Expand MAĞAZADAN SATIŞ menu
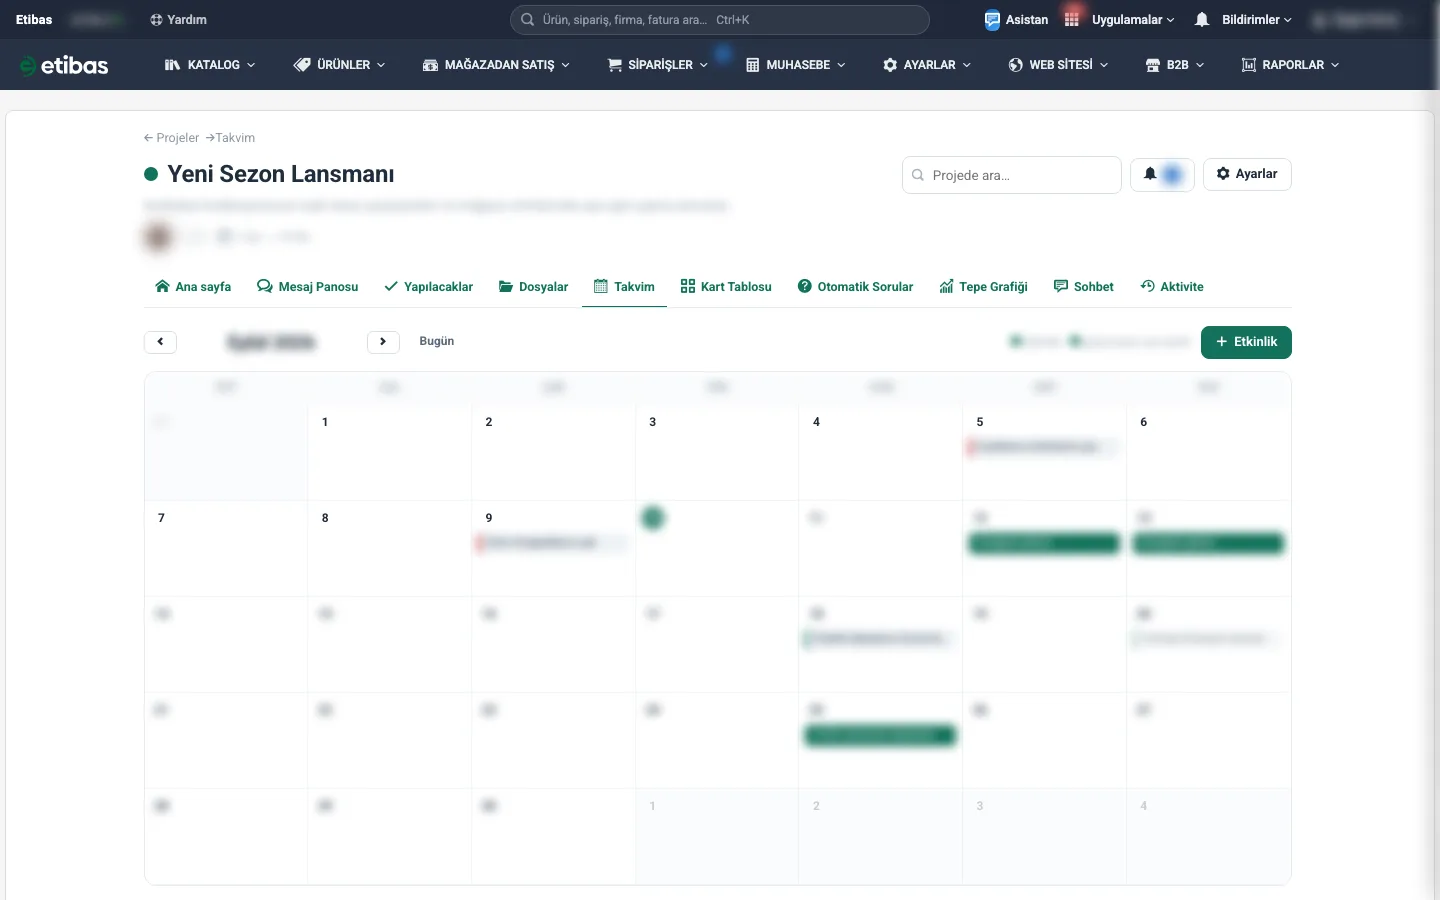The width and height of the screenshot is (1440, 900). click(496, 65)
